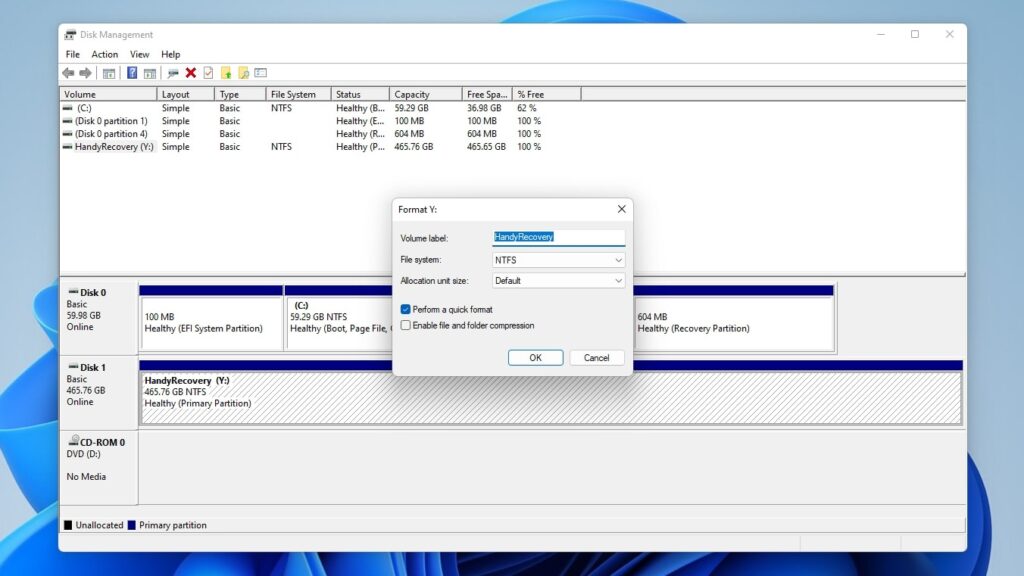Click the settings list view toolbar icon

pyautogui.click(x=261, y=73)
